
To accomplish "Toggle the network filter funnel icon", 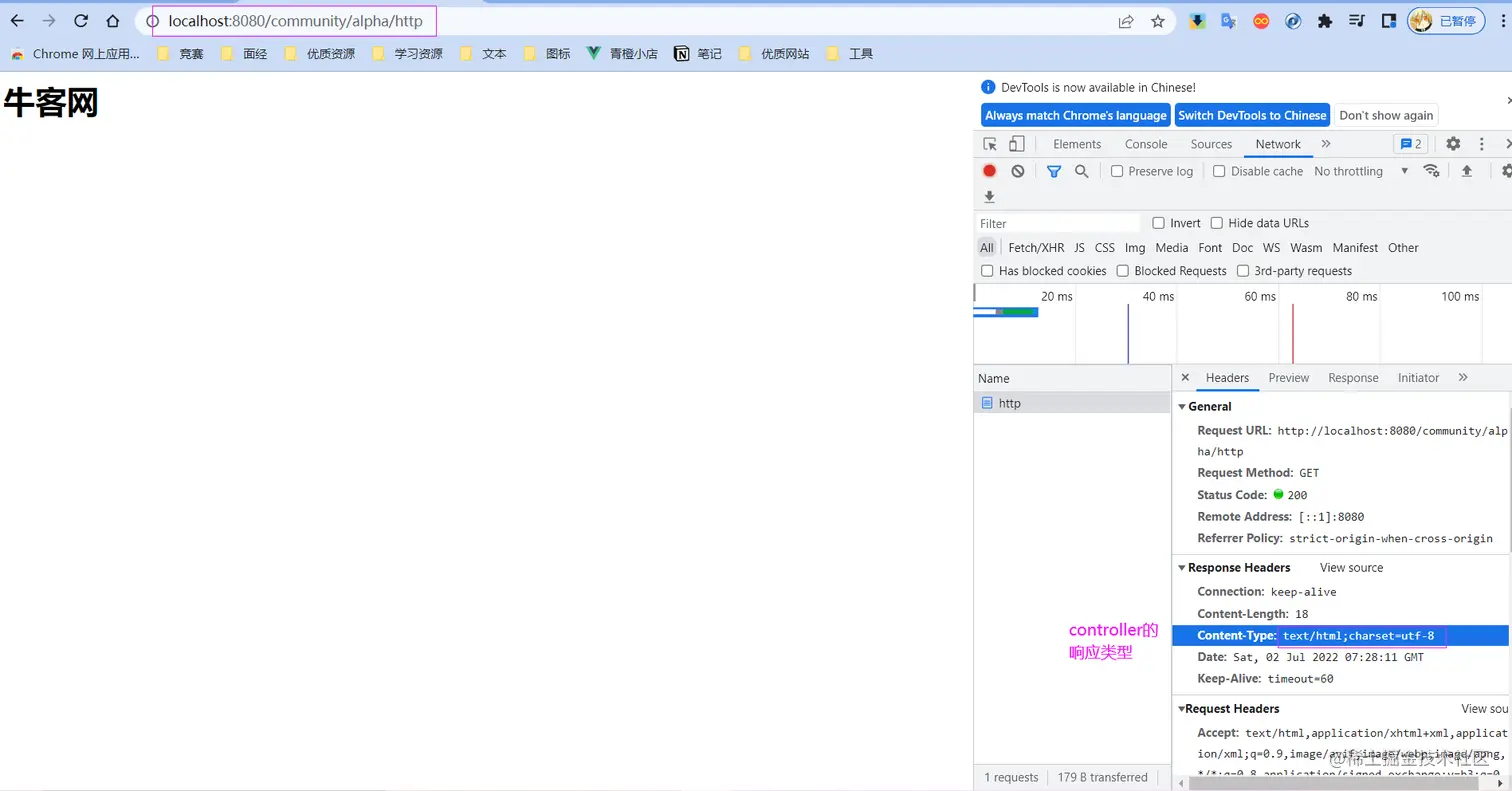I will click(1053, 171).
